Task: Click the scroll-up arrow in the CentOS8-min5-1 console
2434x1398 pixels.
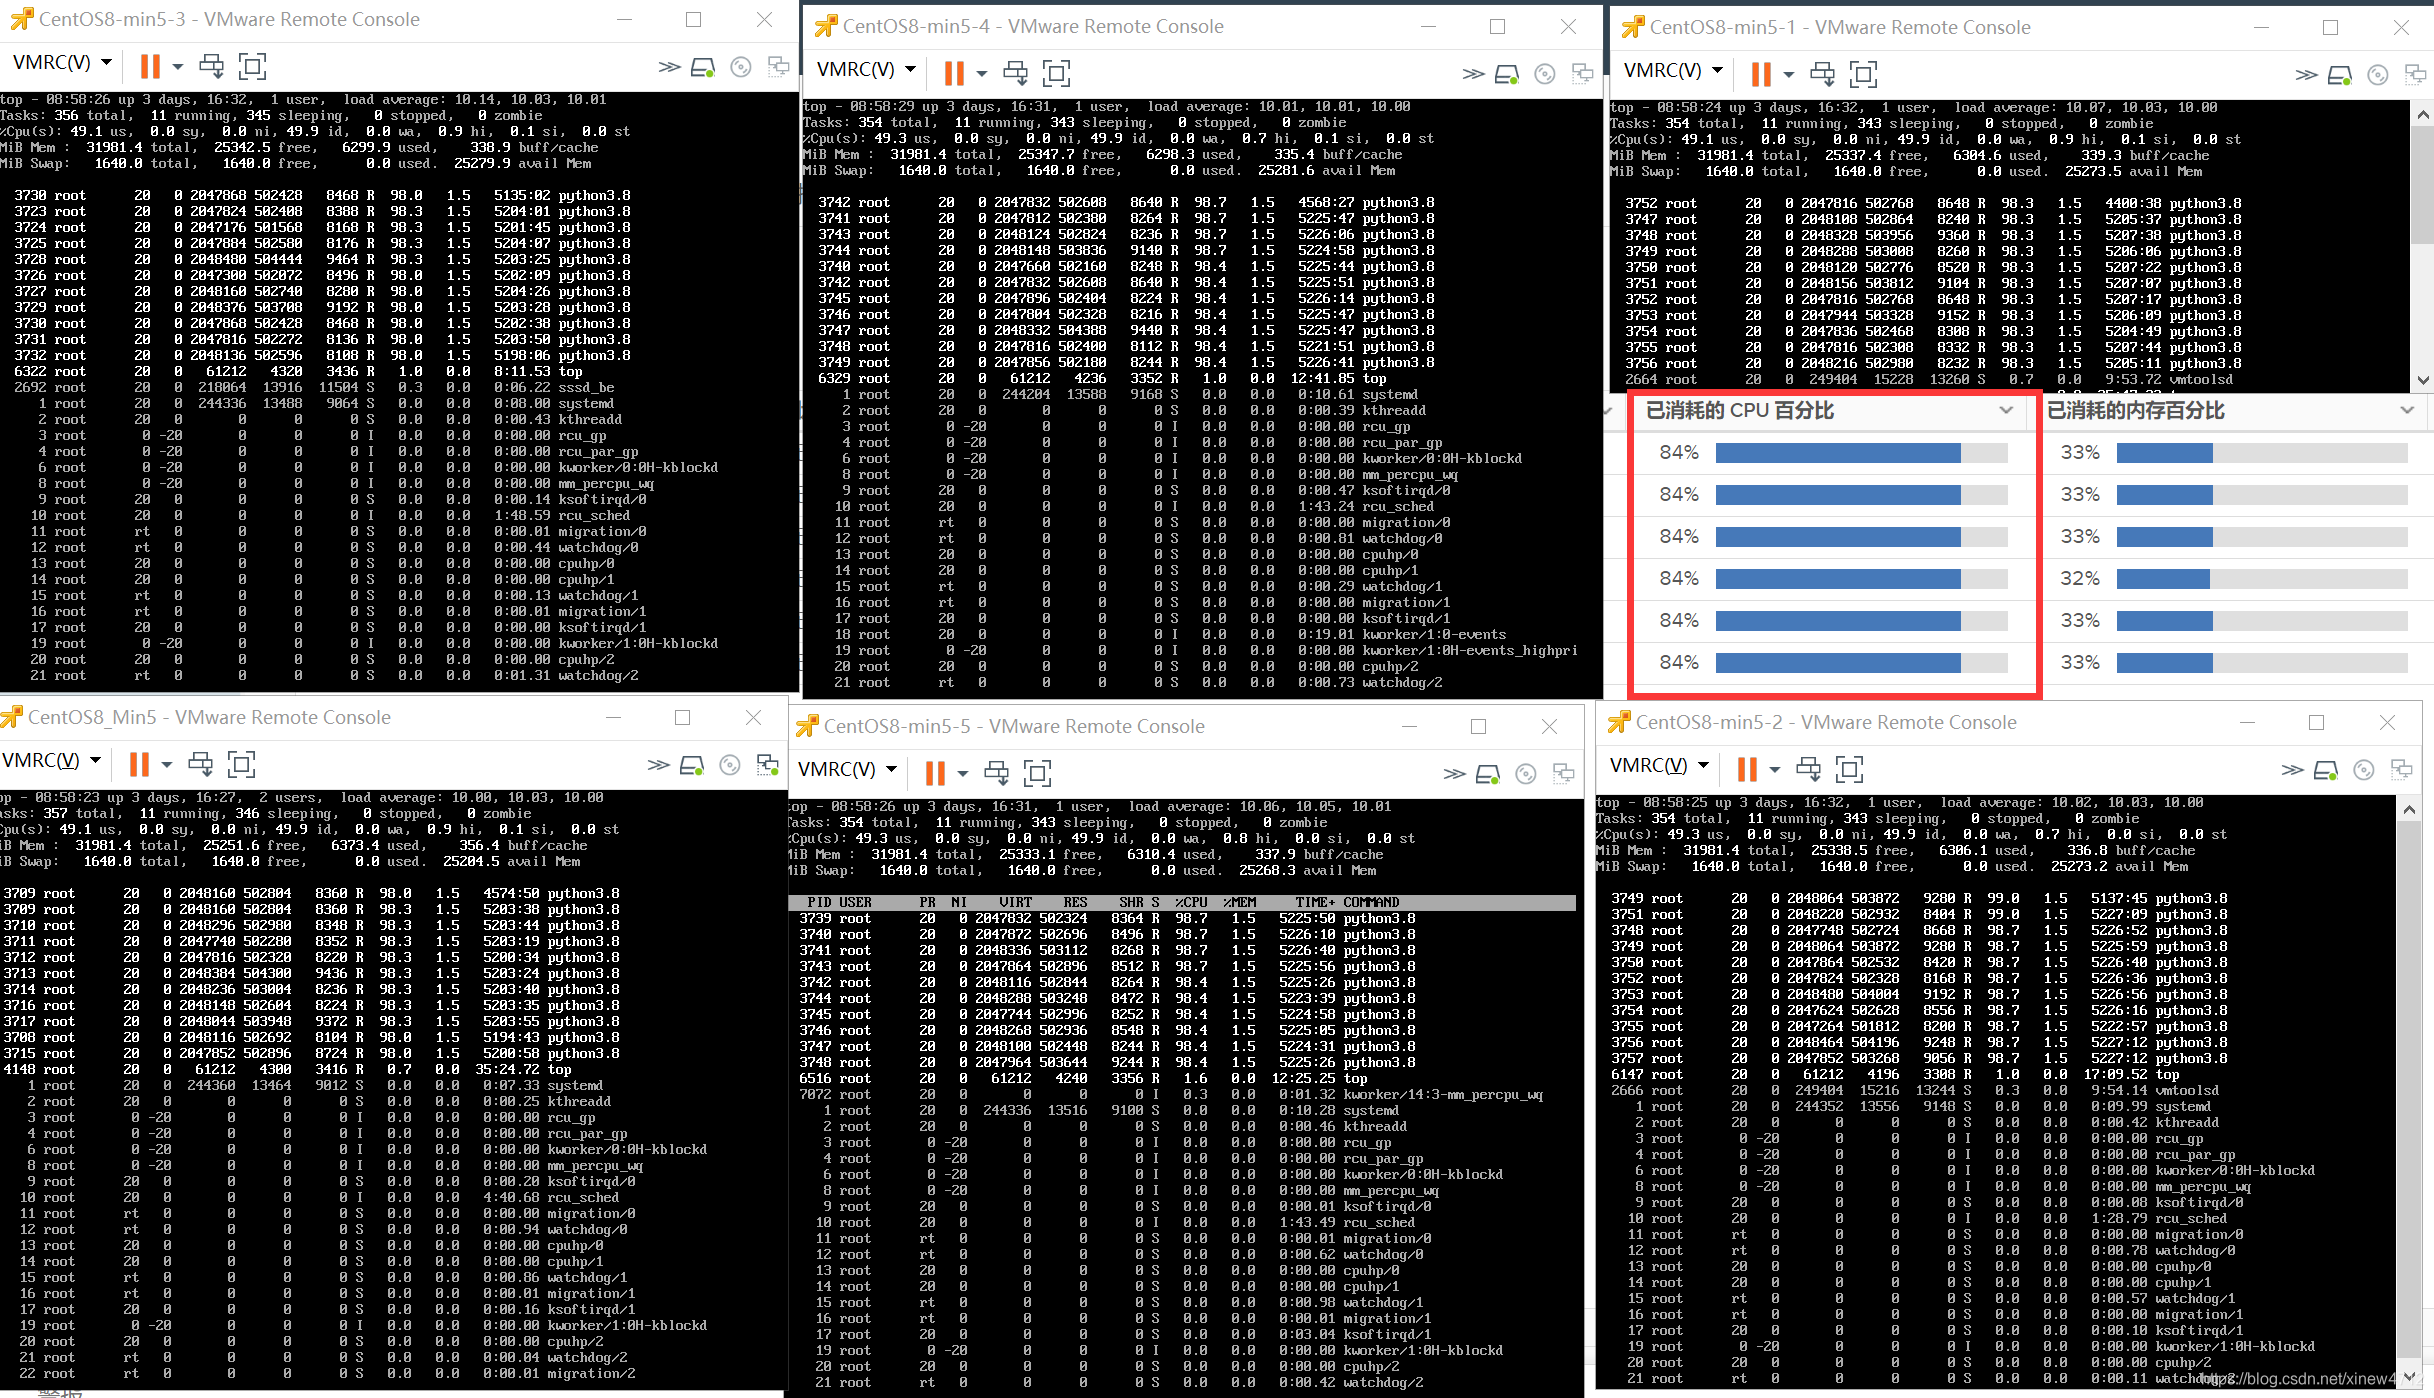Action: (x=2423, y=114)
